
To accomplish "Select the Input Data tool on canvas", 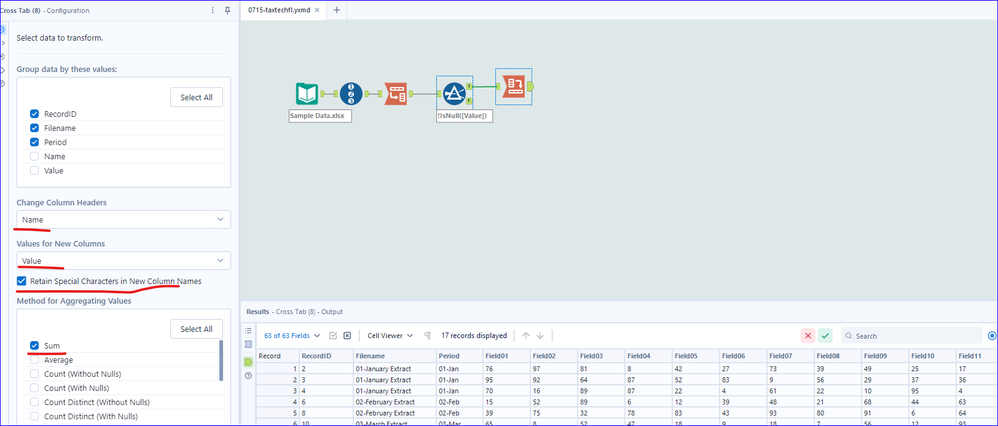I will click(x=307, y=94).
